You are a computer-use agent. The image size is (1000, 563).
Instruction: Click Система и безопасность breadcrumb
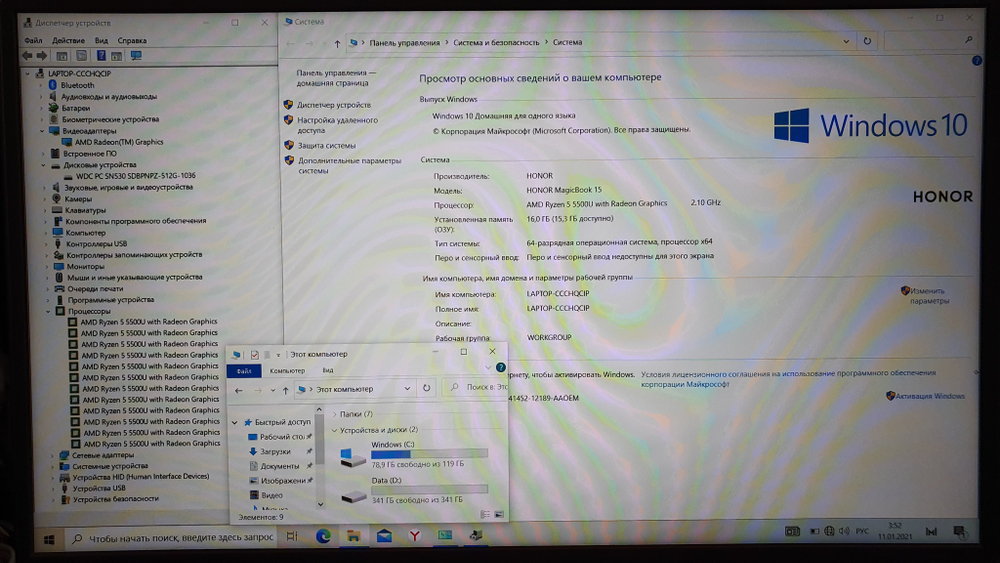point(496,42)
